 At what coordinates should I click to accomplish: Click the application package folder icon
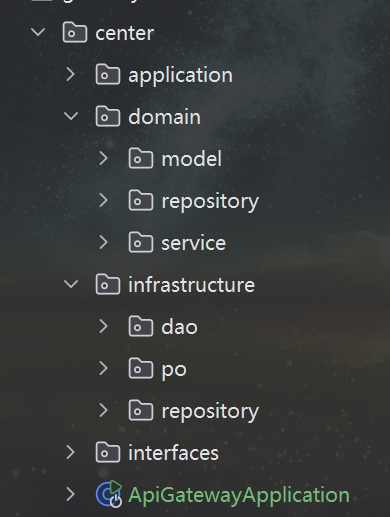[108, 74]
